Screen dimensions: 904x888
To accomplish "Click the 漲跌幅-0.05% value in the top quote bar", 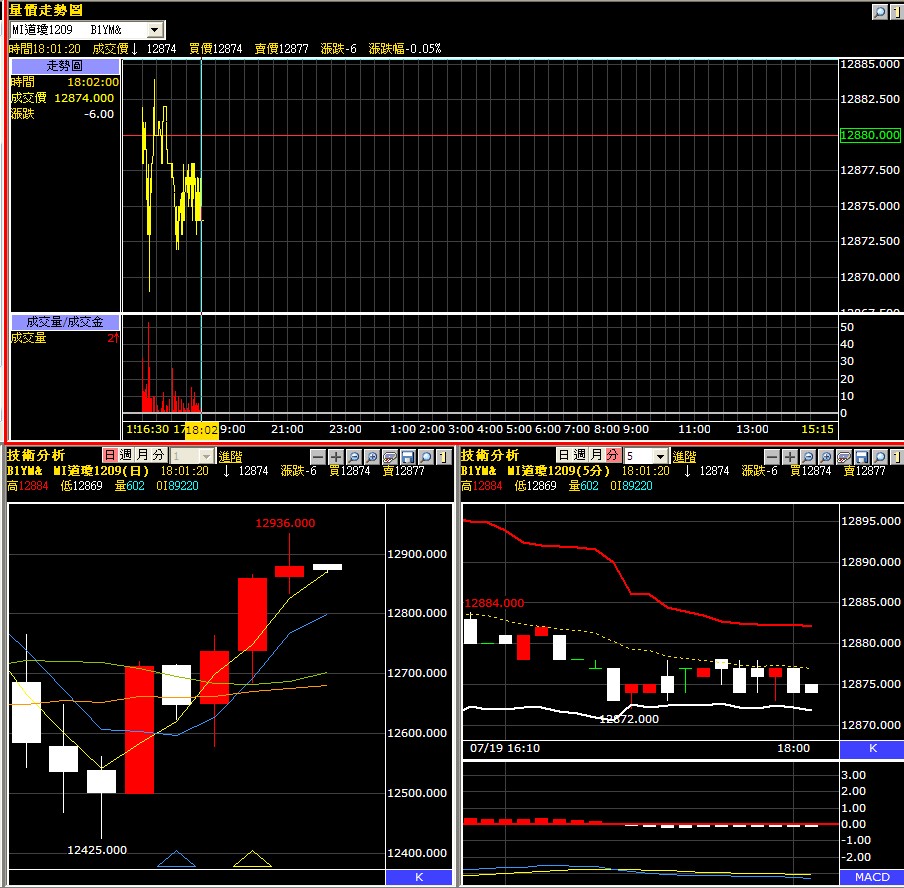I will 405,48.
